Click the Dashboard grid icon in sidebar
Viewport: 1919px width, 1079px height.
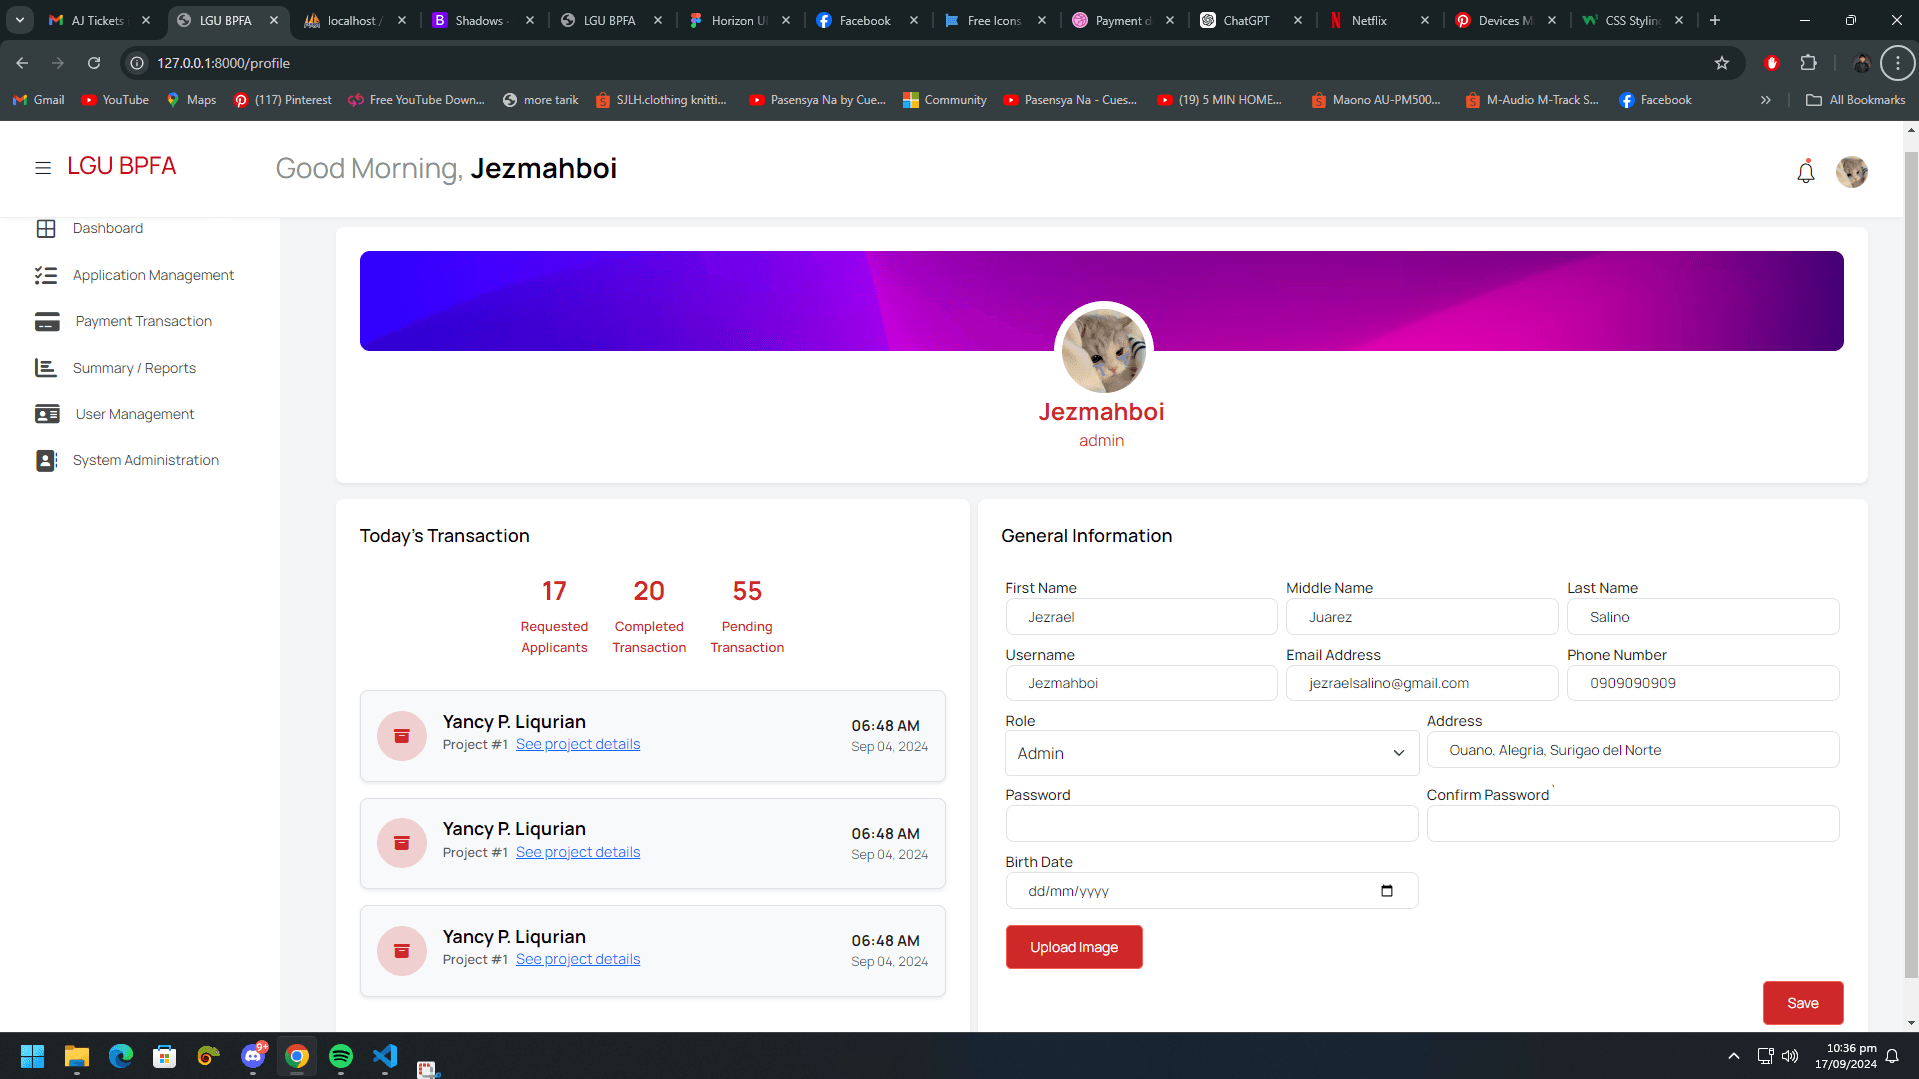pyautogui.click(x=46, y=229)
